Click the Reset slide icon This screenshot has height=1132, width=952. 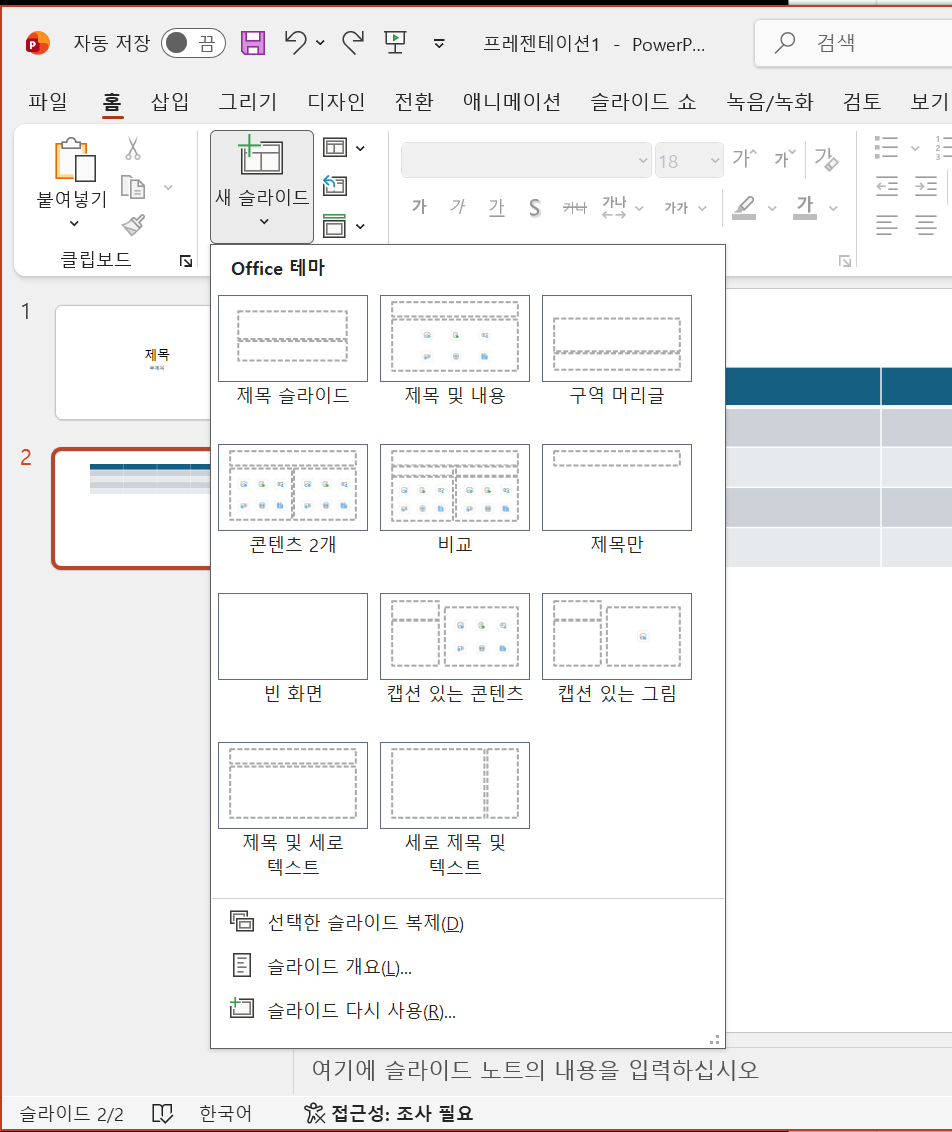click(x=335, y=186)
